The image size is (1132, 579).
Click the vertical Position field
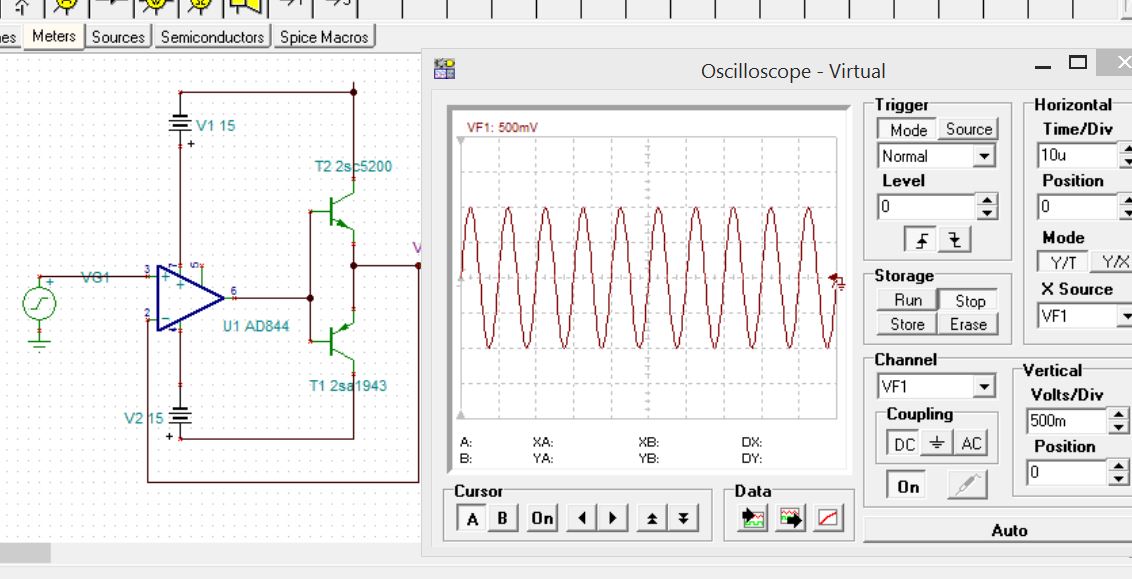tap(1067, 473)
